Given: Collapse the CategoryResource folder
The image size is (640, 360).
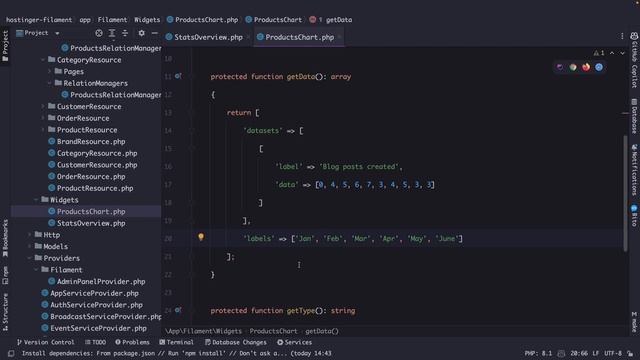Looking at the screenshot, I should 43,60.
